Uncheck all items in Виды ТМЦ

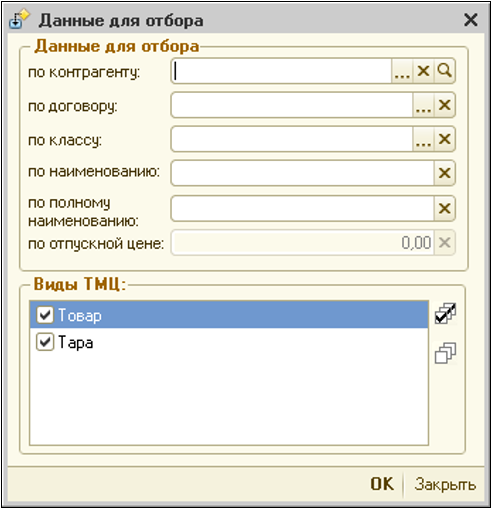coord(445,353)
